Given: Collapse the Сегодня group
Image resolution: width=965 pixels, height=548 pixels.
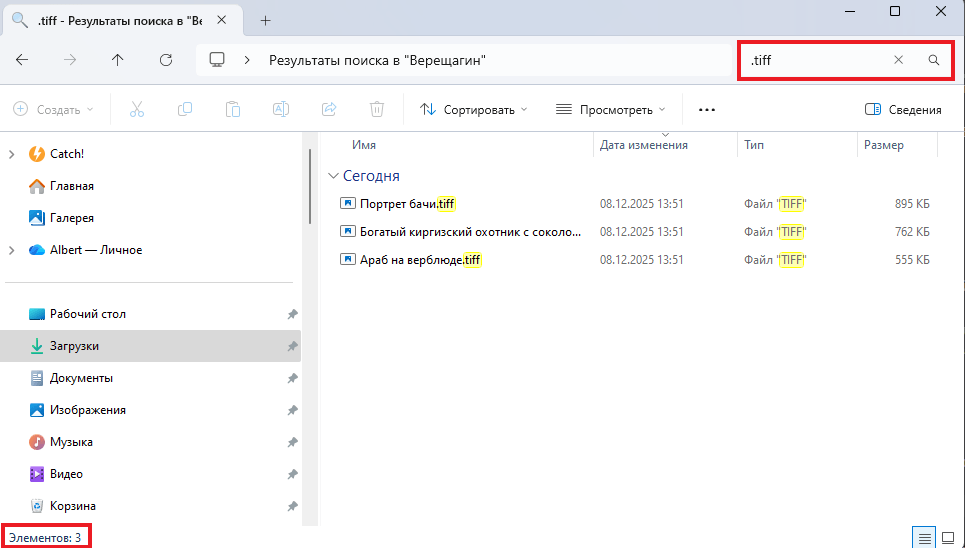Looking at the screenshot, I should click(334, 176).
